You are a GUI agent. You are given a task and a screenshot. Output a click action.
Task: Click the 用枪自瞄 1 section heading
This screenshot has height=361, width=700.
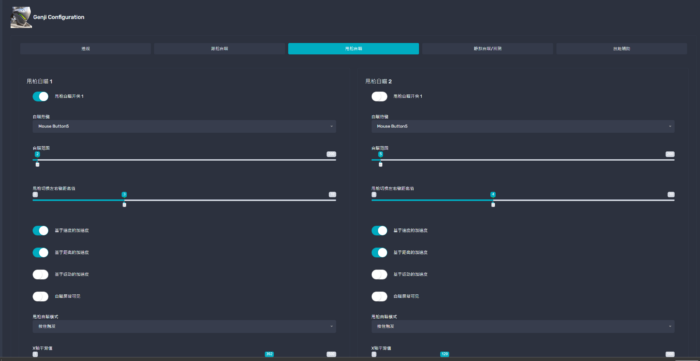(40, 82)
